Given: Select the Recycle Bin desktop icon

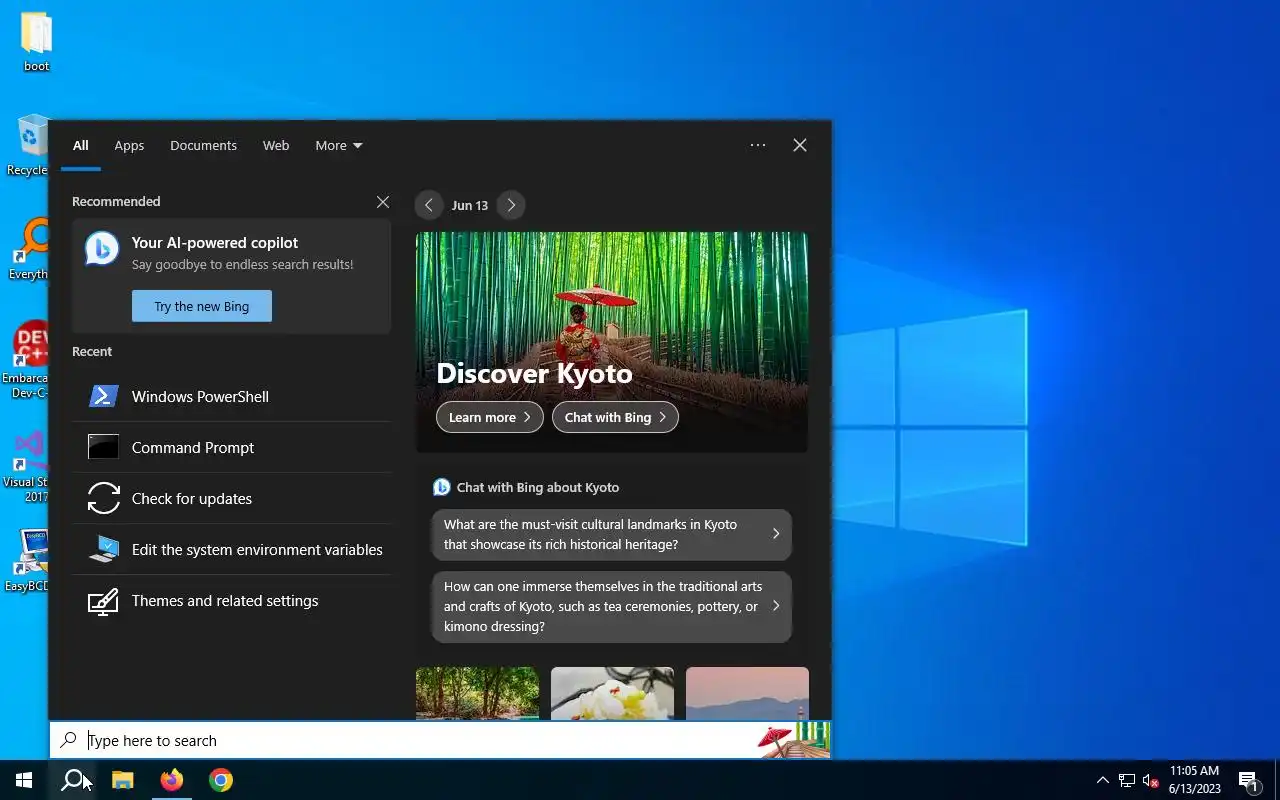Looking at the screenshot, I should click(30, 146).
